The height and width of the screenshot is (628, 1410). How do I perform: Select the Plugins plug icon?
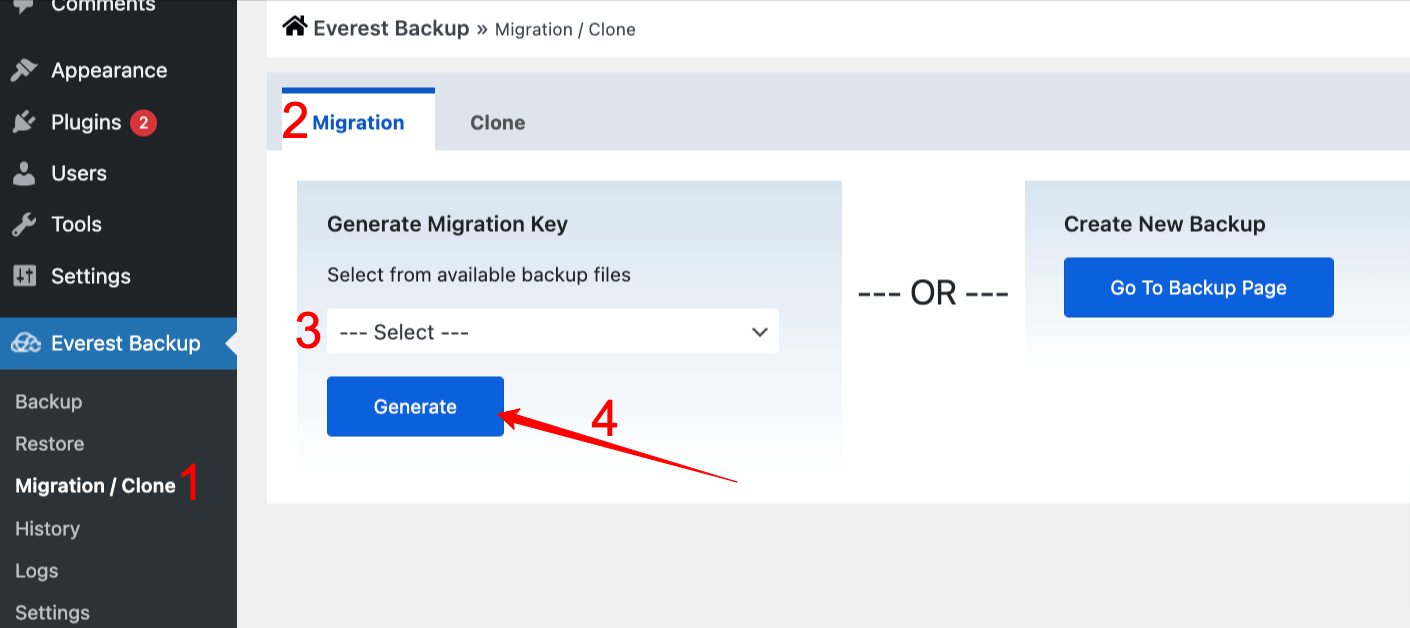click(24, 122)
